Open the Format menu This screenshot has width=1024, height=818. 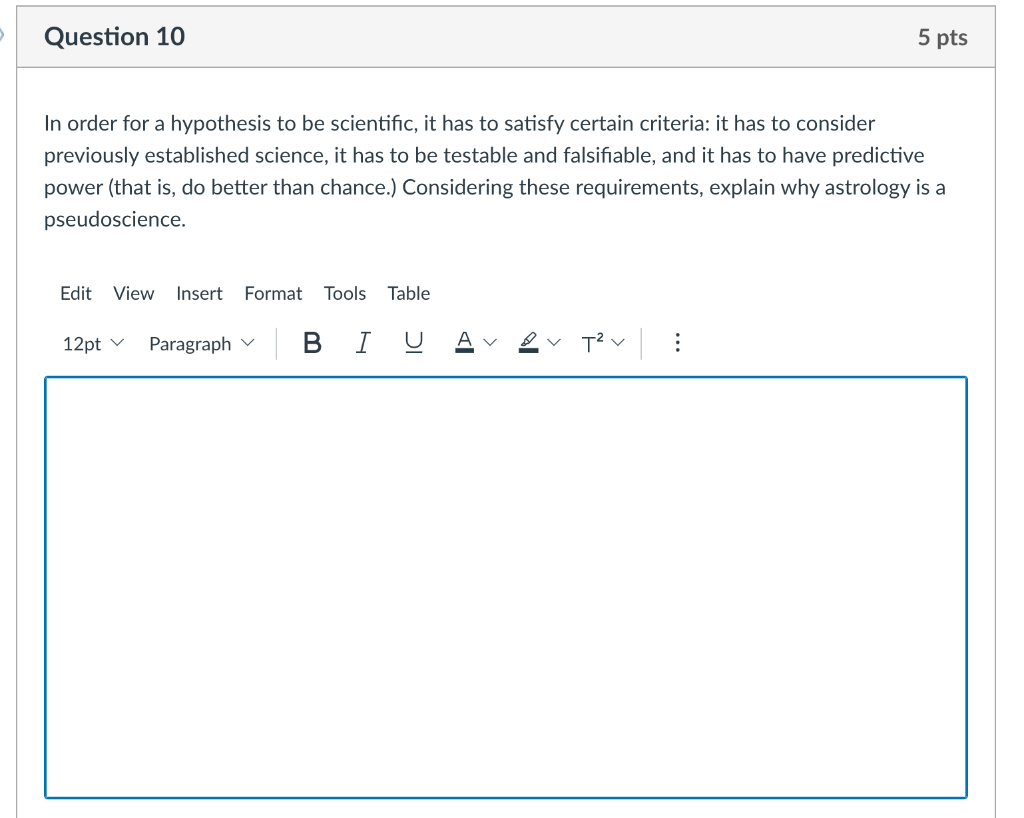click(x=273, y=293)
